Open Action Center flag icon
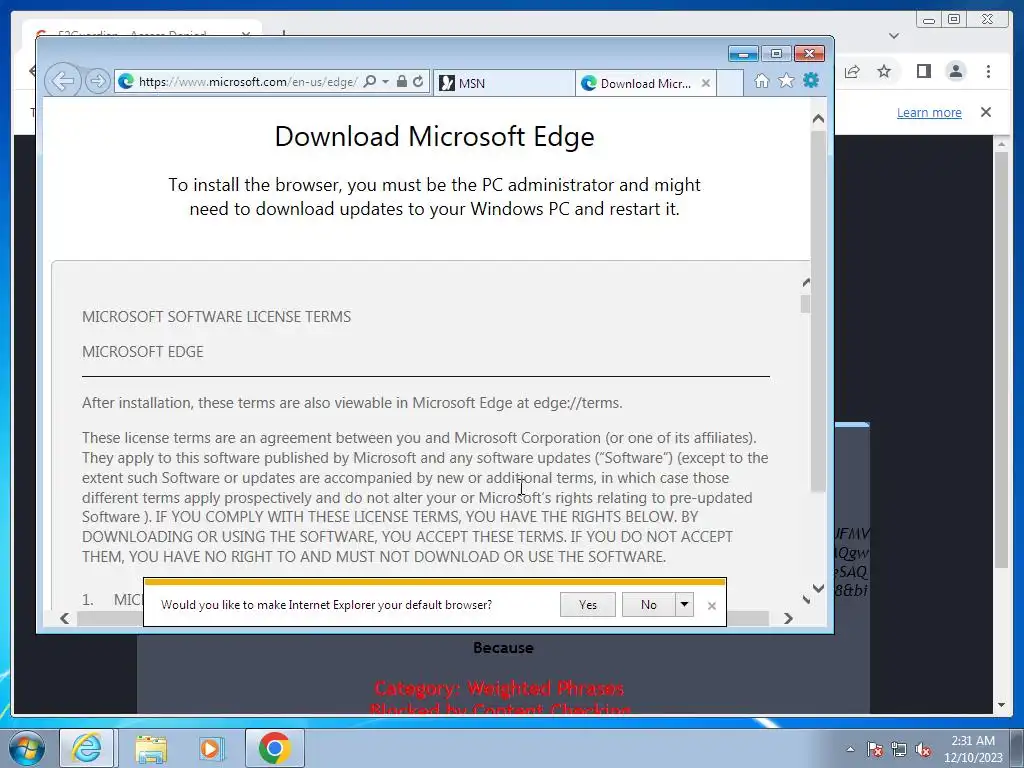This screenshot has width=1024, height=768. (875, 749)
